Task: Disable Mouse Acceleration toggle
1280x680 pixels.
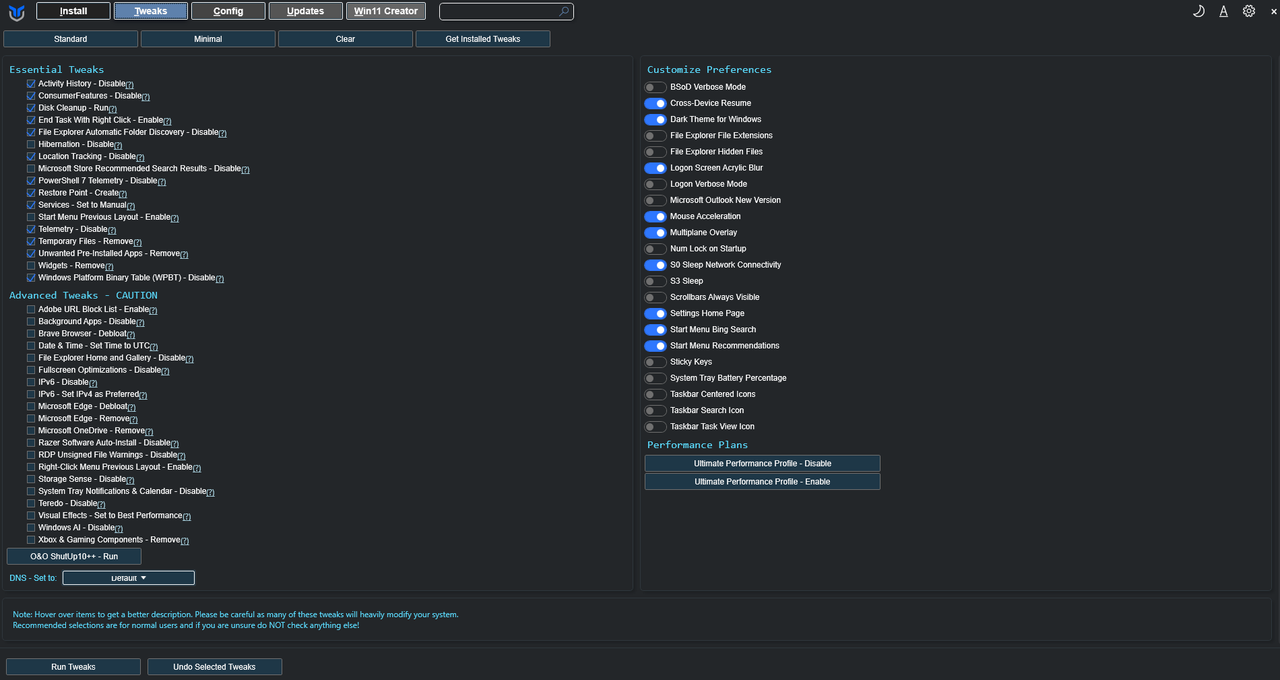Action: pos(655,216)
